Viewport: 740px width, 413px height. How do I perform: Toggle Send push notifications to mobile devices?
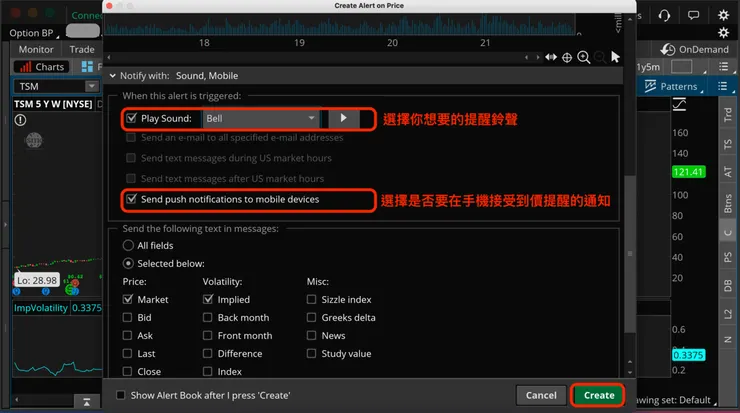132,199
